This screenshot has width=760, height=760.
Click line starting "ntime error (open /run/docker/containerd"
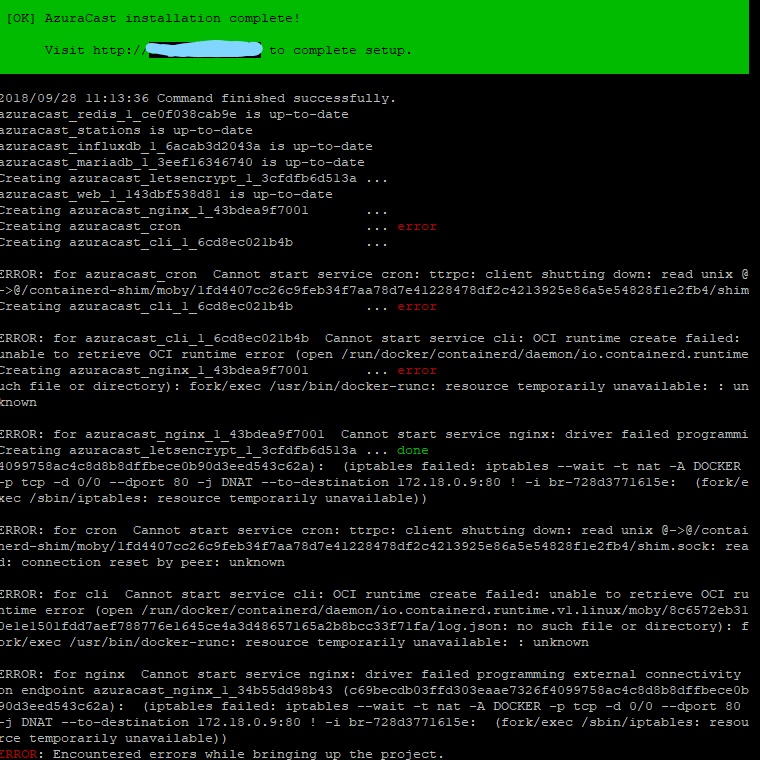pos(374,610)
